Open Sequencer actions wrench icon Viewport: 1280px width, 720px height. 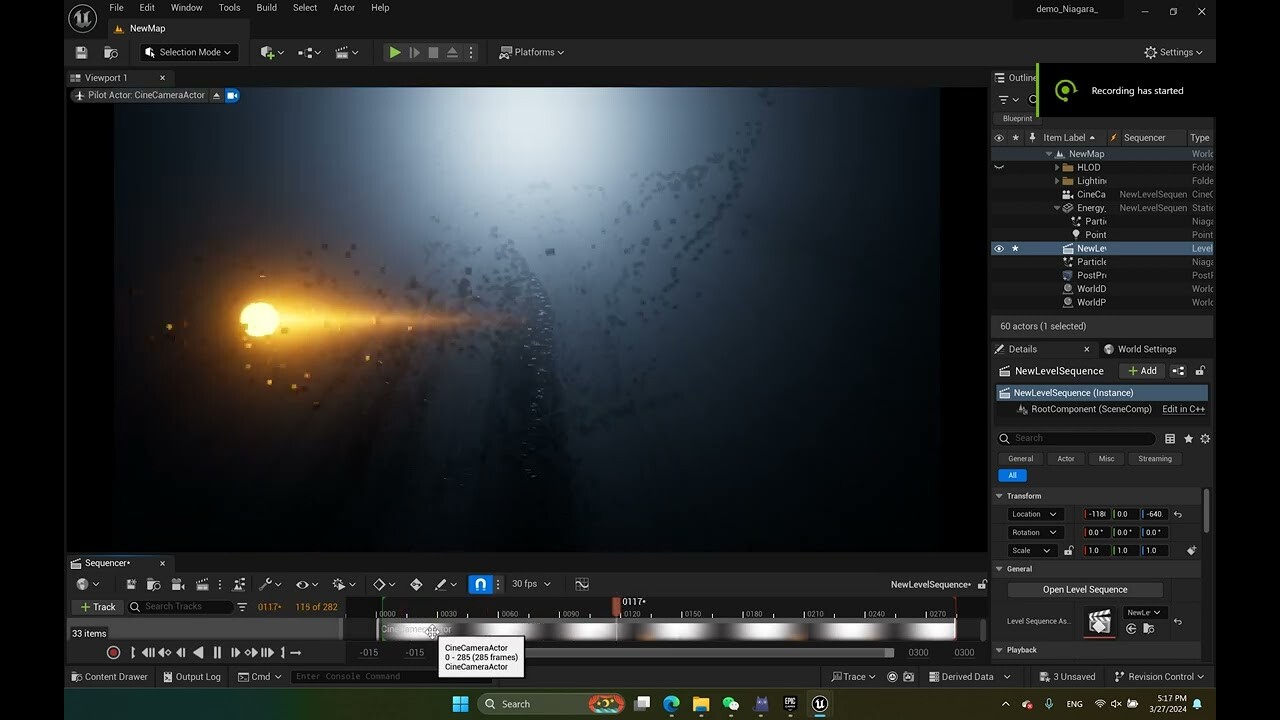(x=265, y=584)
